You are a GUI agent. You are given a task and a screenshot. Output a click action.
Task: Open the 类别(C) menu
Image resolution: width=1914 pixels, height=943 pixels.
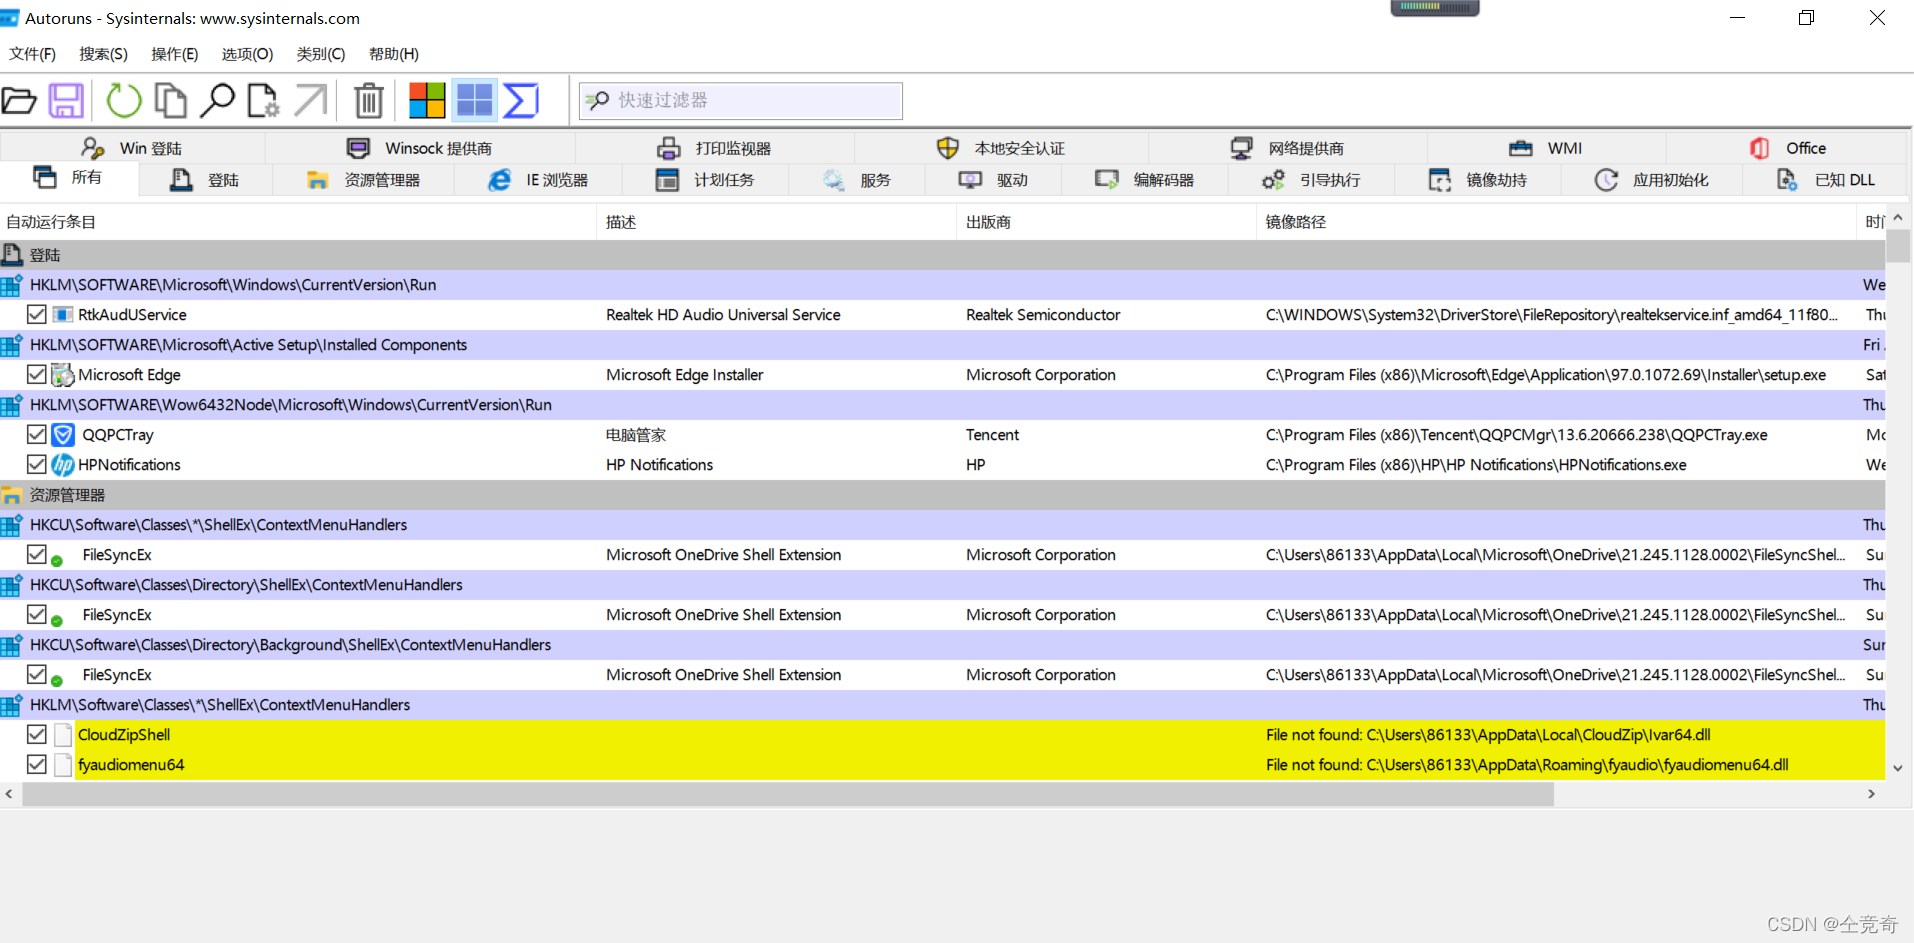(x=321, y=54)
